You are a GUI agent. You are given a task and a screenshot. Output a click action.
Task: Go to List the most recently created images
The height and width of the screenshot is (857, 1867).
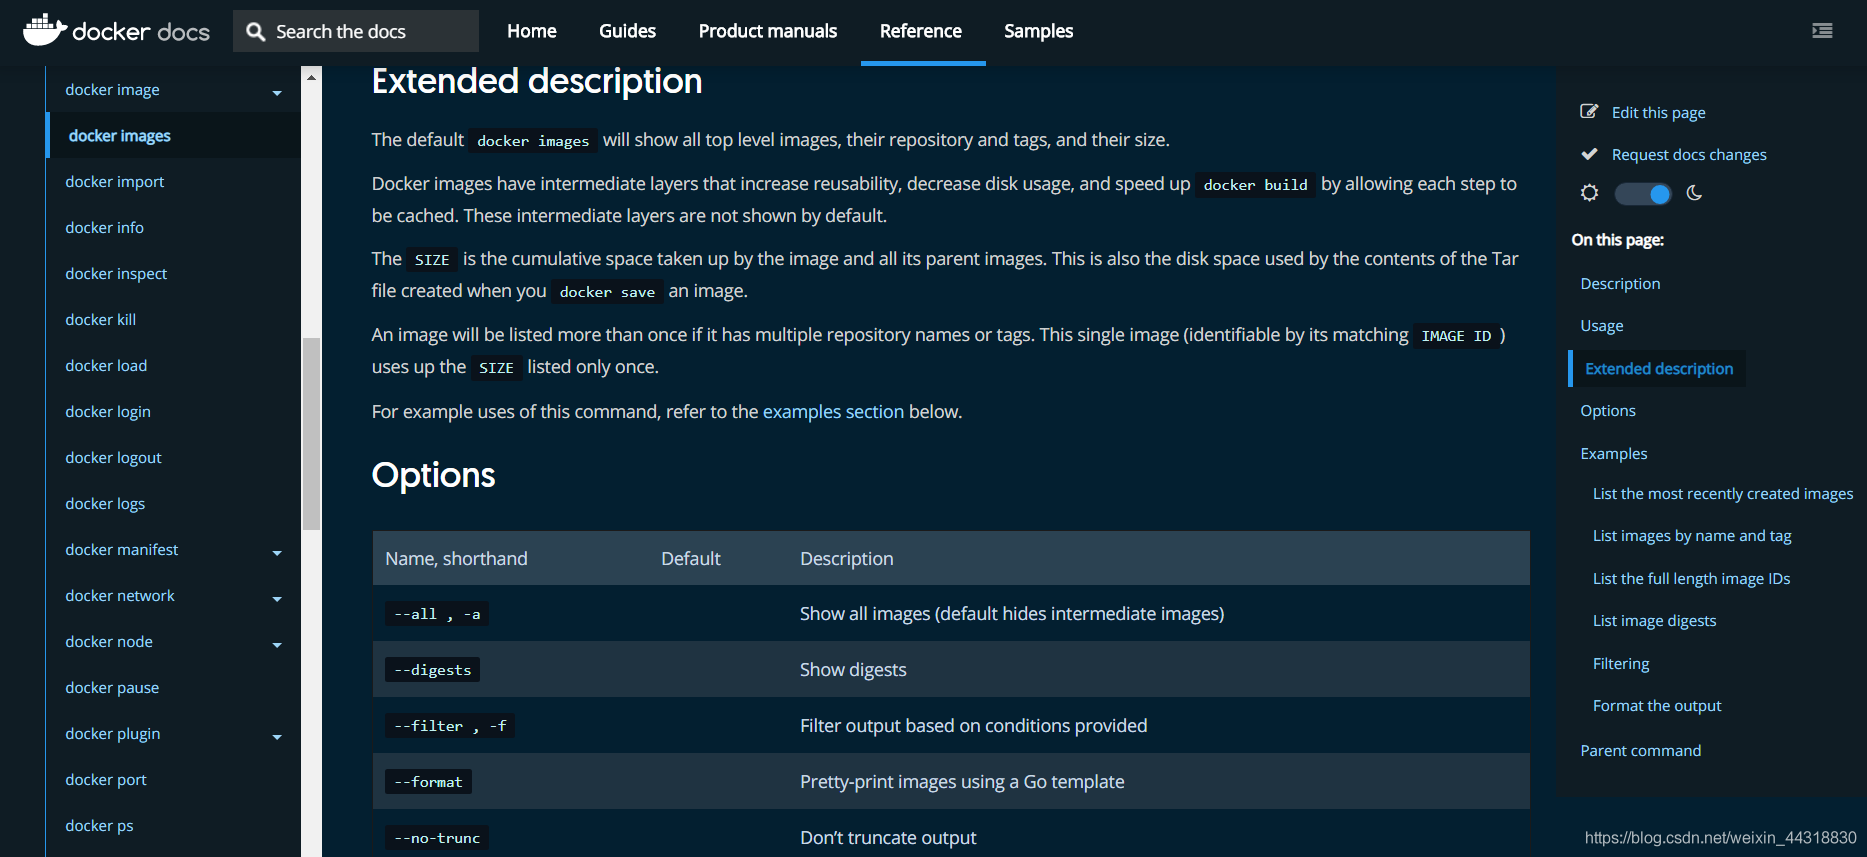tap(1723, 494)
